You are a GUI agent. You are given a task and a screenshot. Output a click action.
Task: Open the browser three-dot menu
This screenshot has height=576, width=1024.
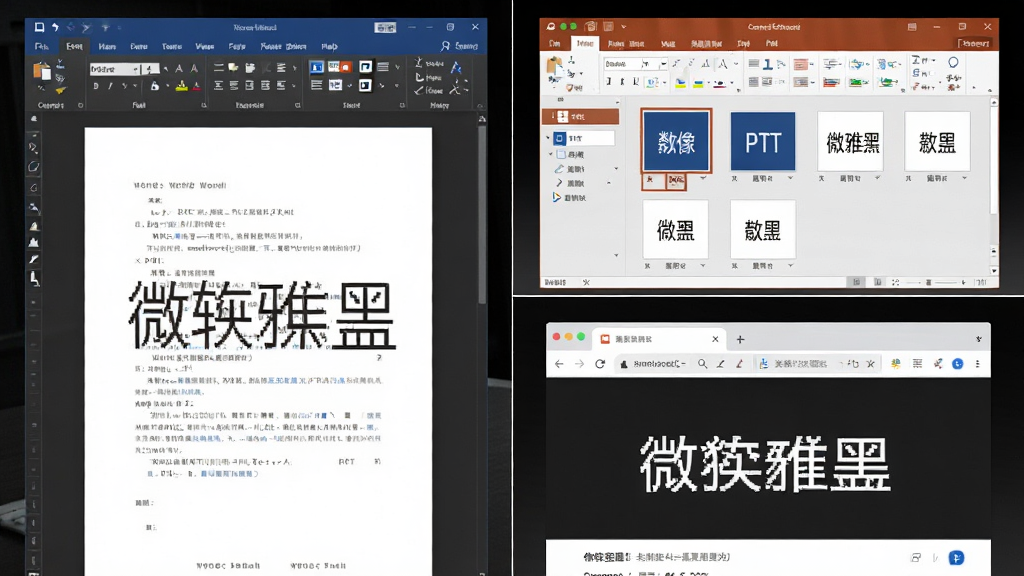click(978, 364)
